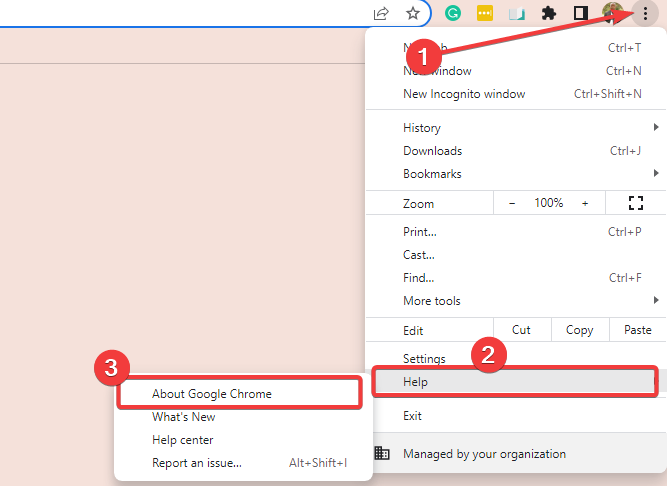Open Settings from the Chrome menu
The height and width of the screenshot is (486, 667).
[x=516, y=358]
